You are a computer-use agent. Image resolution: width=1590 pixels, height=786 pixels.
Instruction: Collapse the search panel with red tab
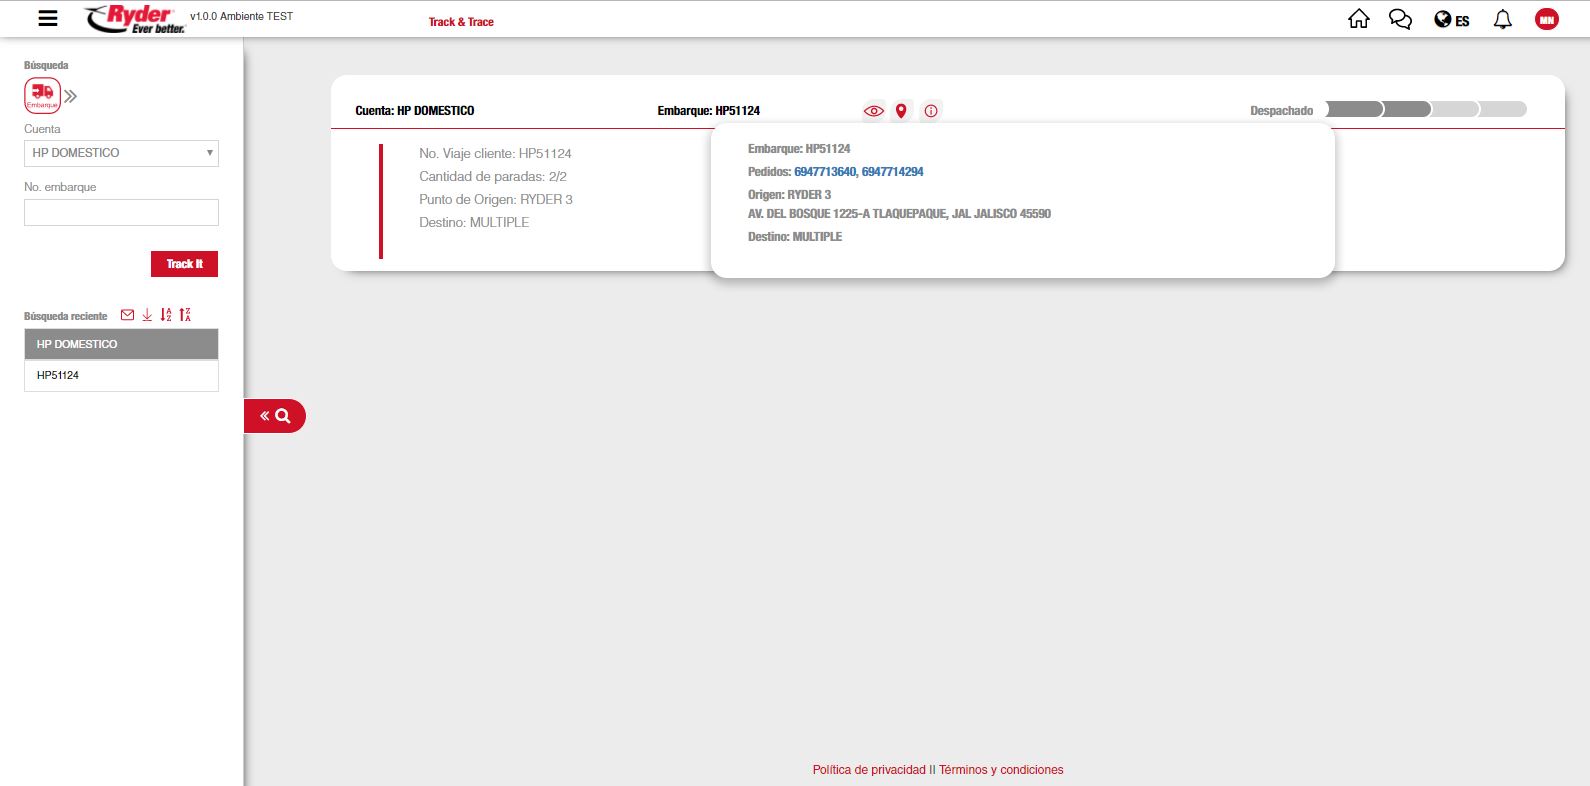[x=274, y=416]
